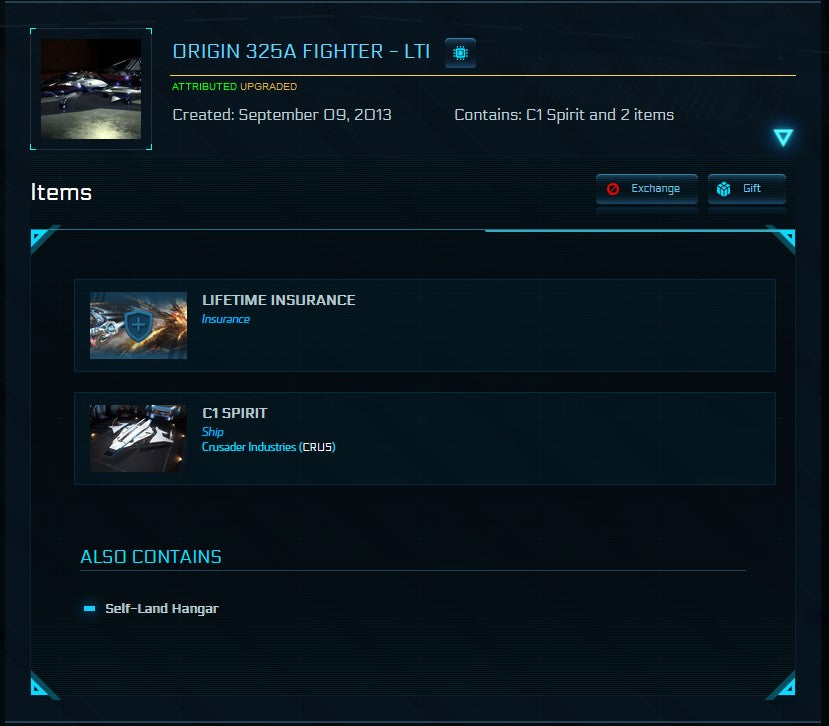Click the C1 Spirit ship image

tap(138, 438)
